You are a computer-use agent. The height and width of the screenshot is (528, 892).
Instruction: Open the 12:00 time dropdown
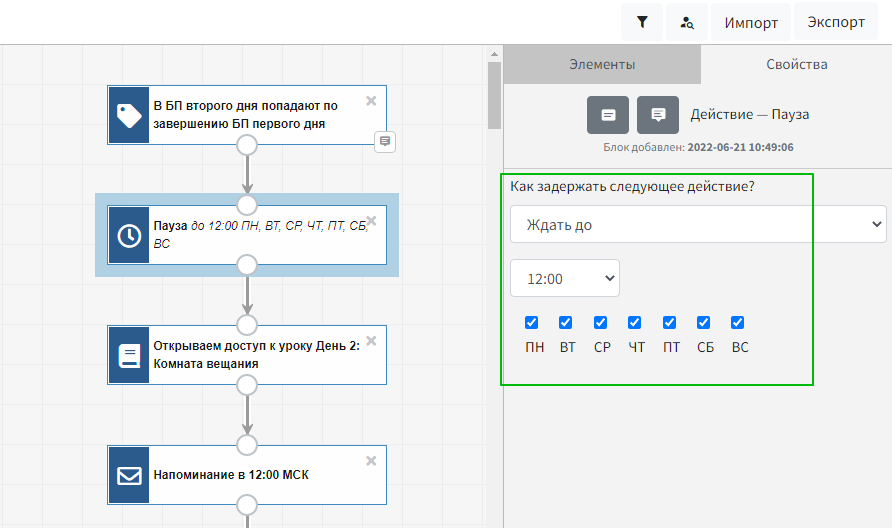point(565,278)
